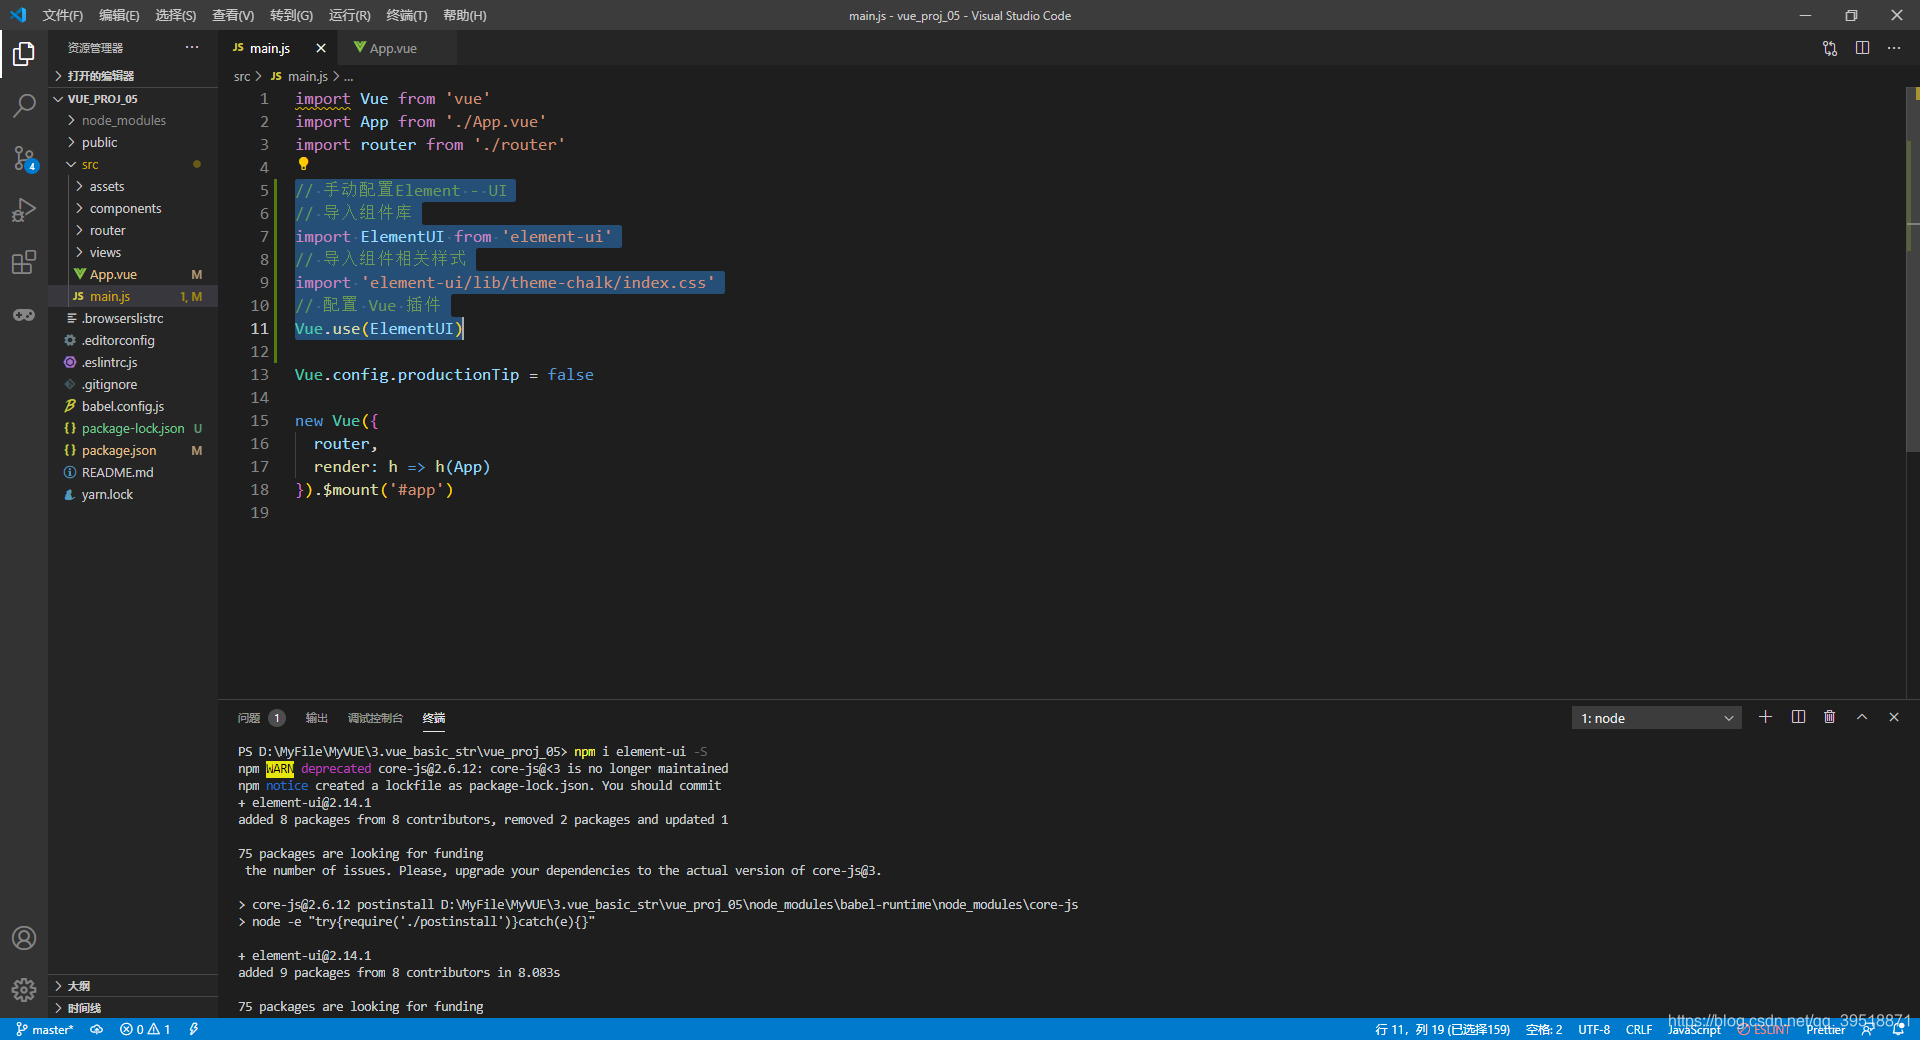Expand the components folder
Screen dimensions: 1920x1040
point(133,208)
